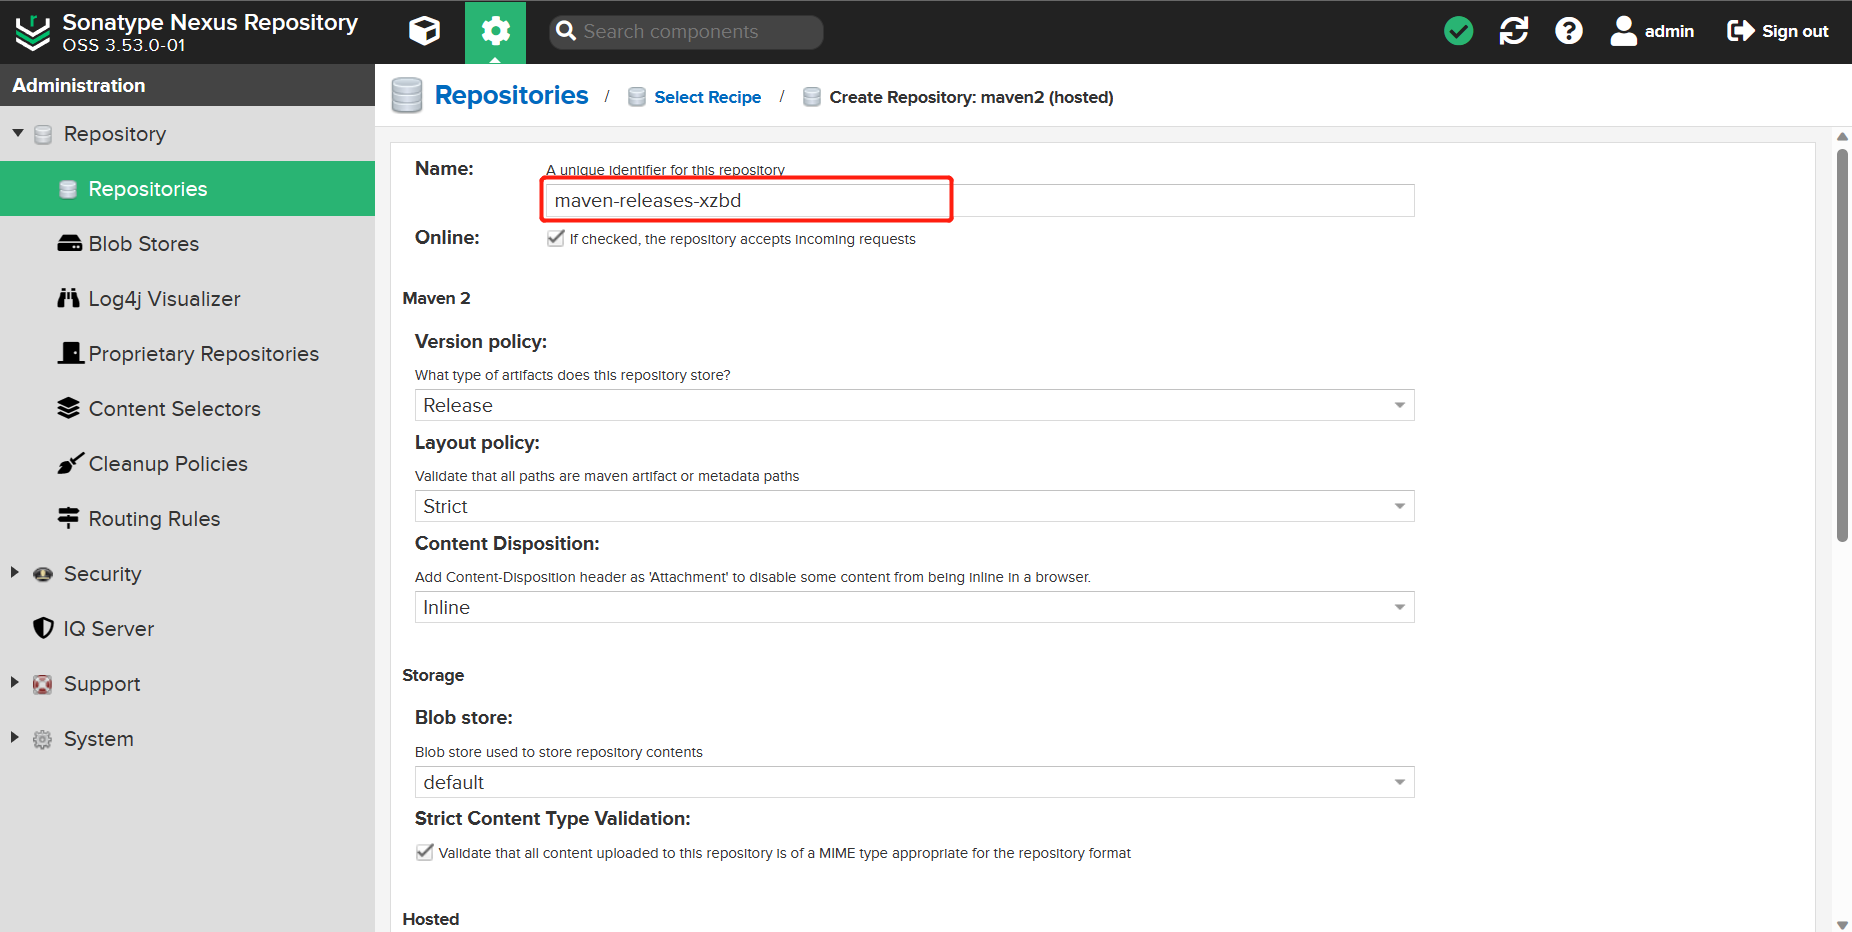The image size is (1852, 932).
Task: Open the Version policy Release dropdown
Action: pyautogui.click(x=914, y=405)
